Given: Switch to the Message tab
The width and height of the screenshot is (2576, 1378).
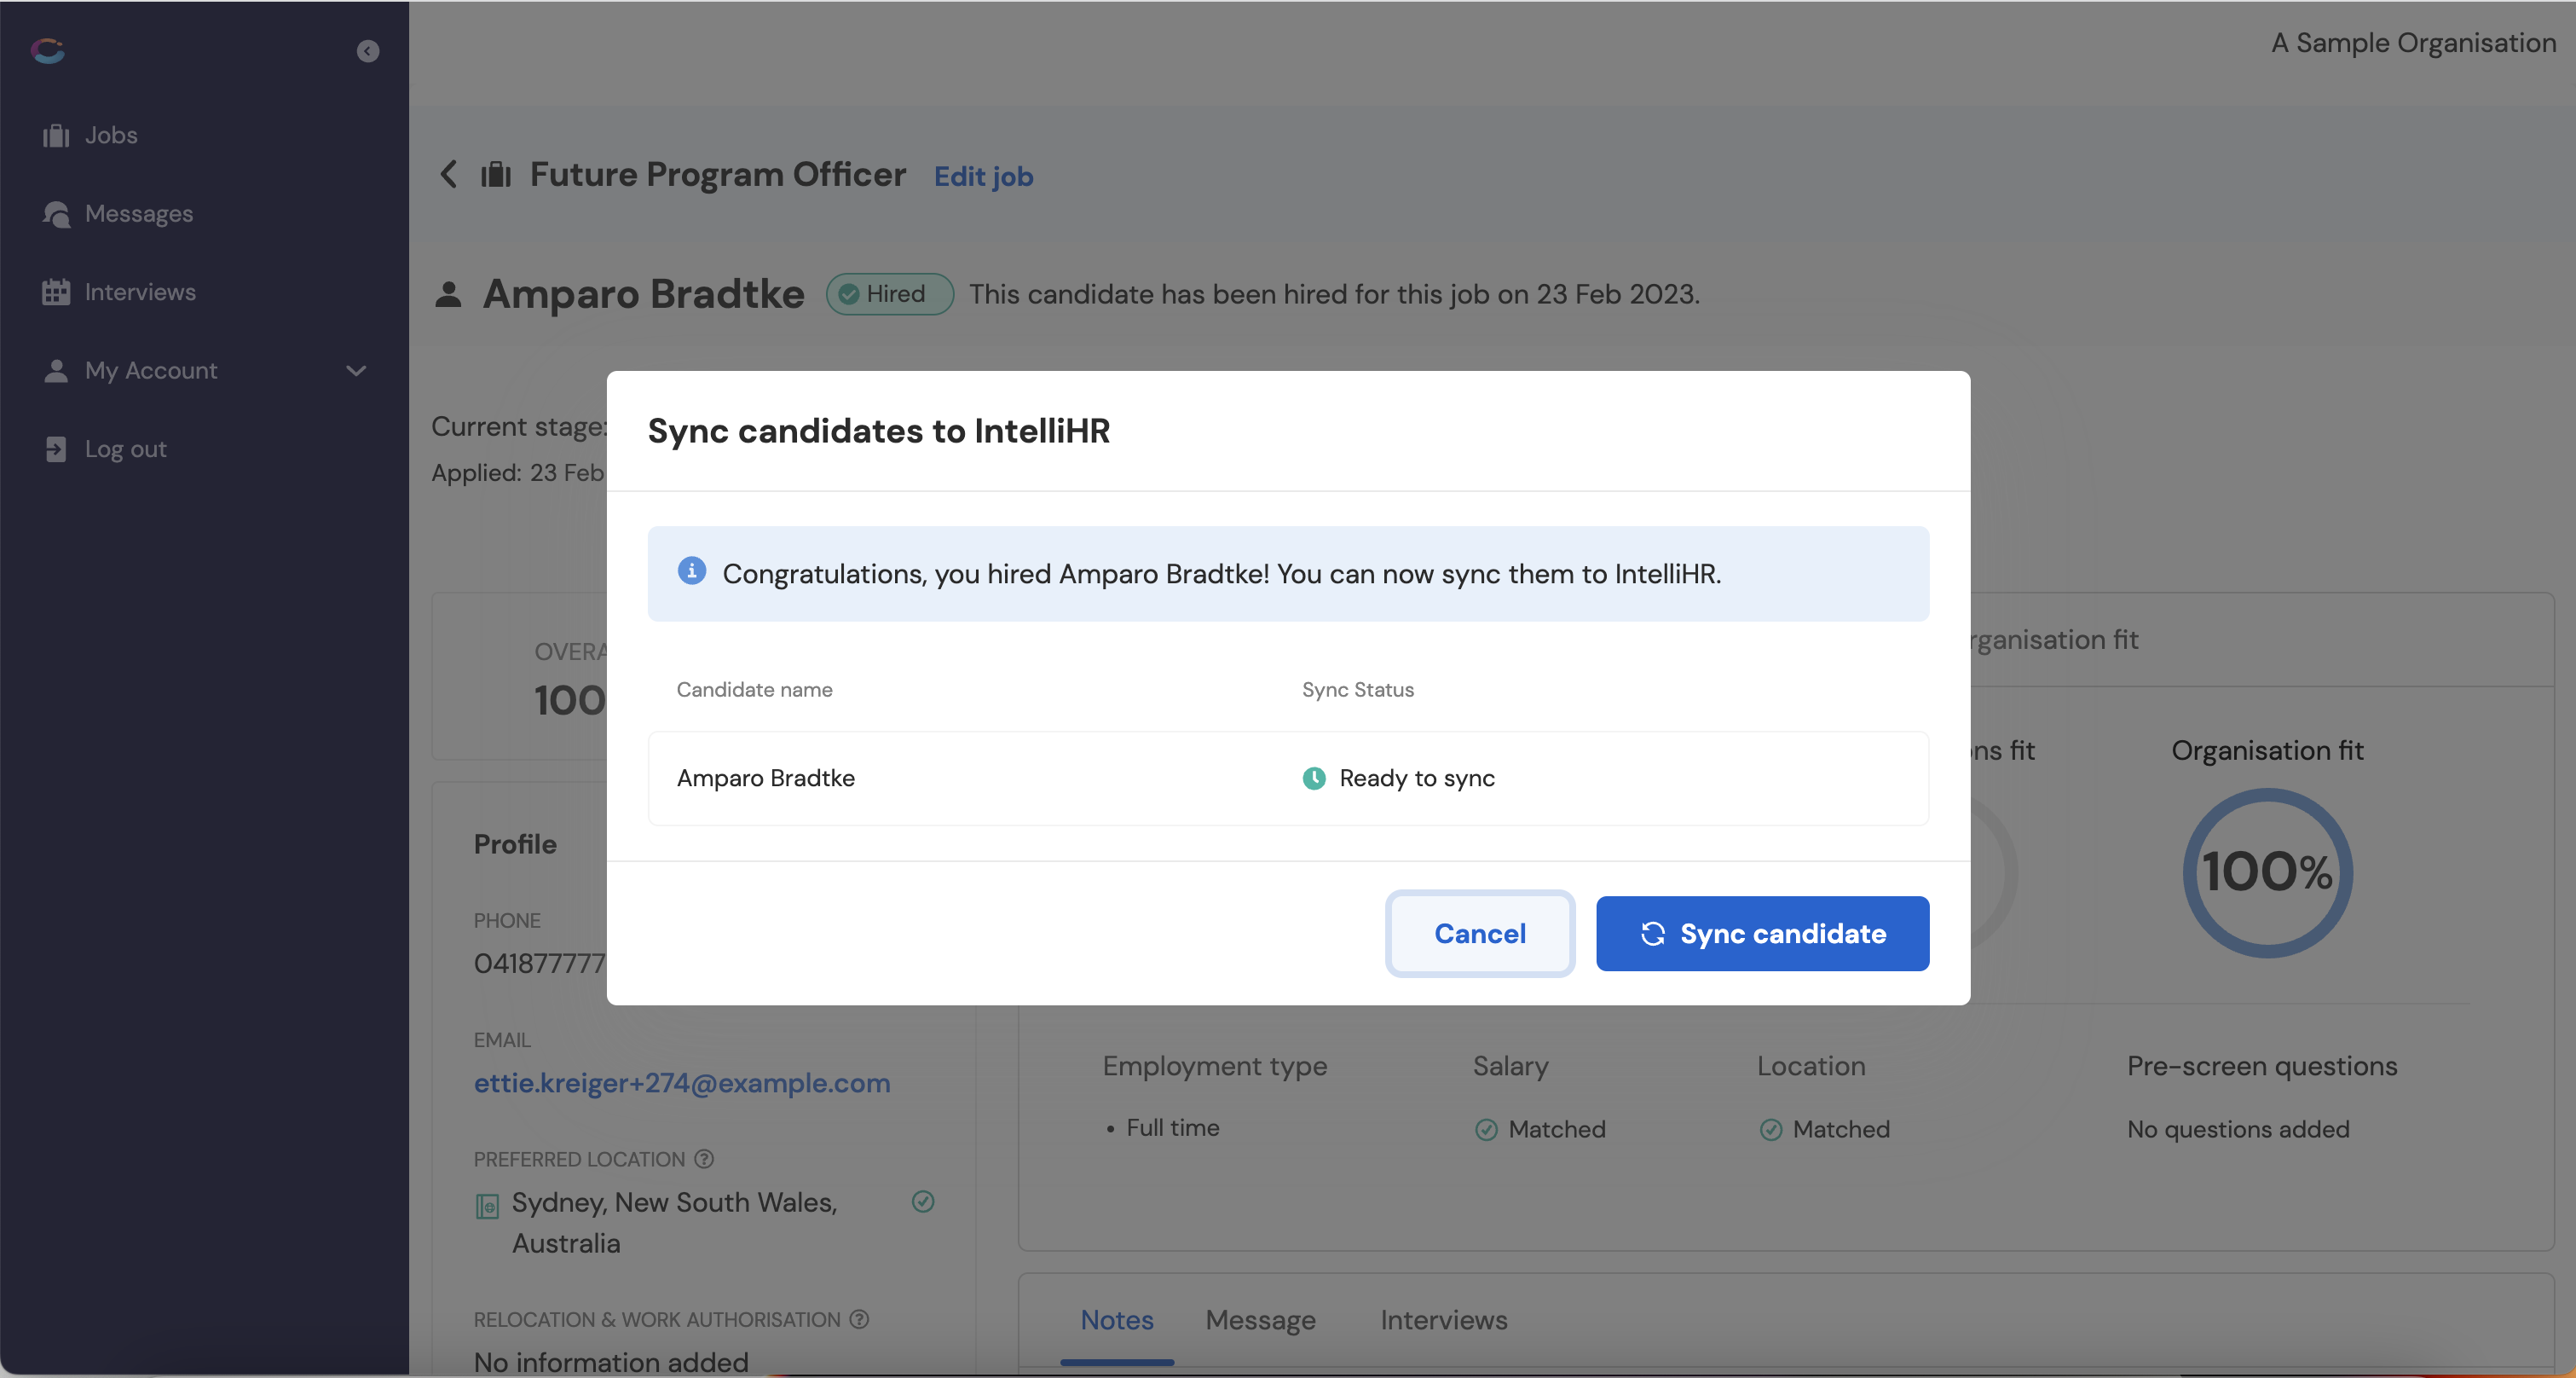Looking at the screenshot, I should 1260,1320.
